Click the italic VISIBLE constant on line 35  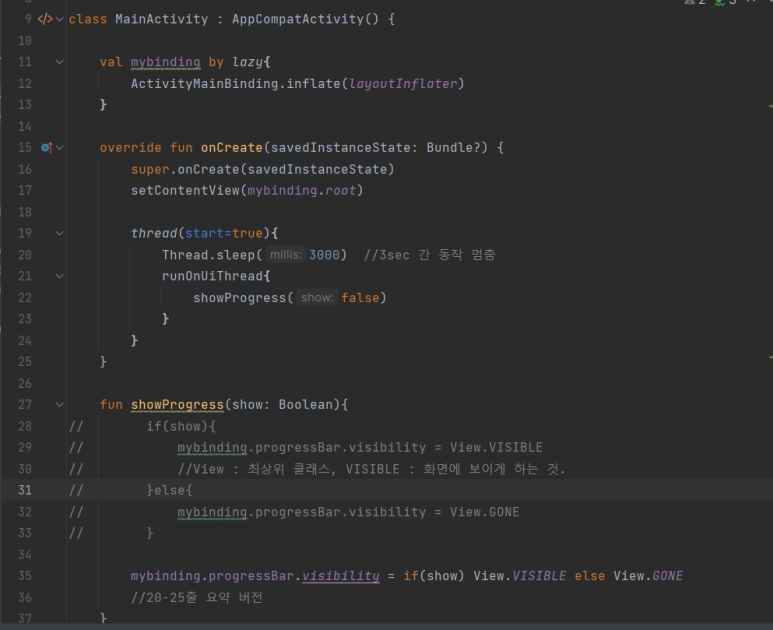point(539,576)
